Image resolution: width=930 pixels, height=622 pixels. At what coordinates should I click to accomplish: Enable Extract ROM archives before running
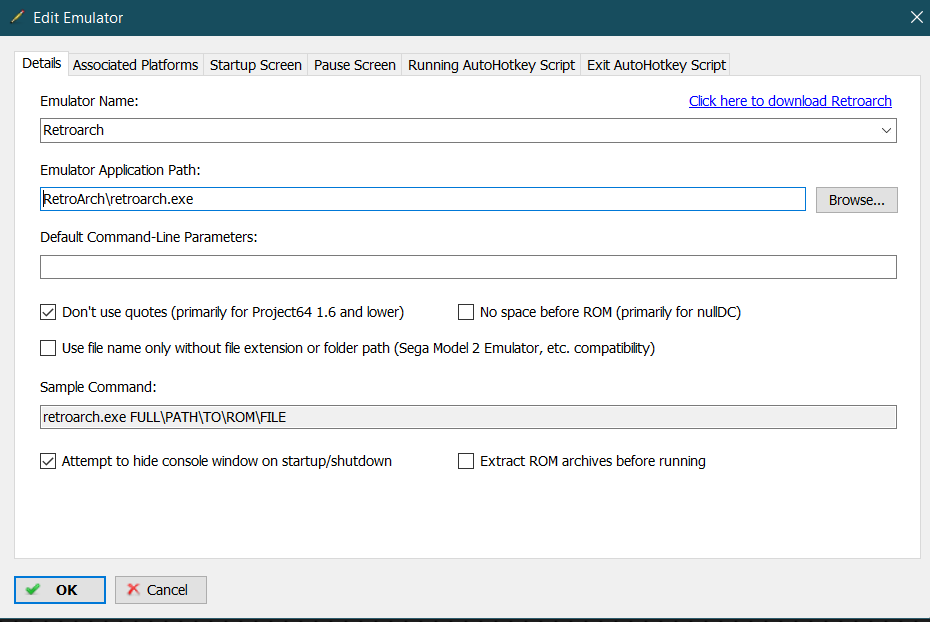466,461
